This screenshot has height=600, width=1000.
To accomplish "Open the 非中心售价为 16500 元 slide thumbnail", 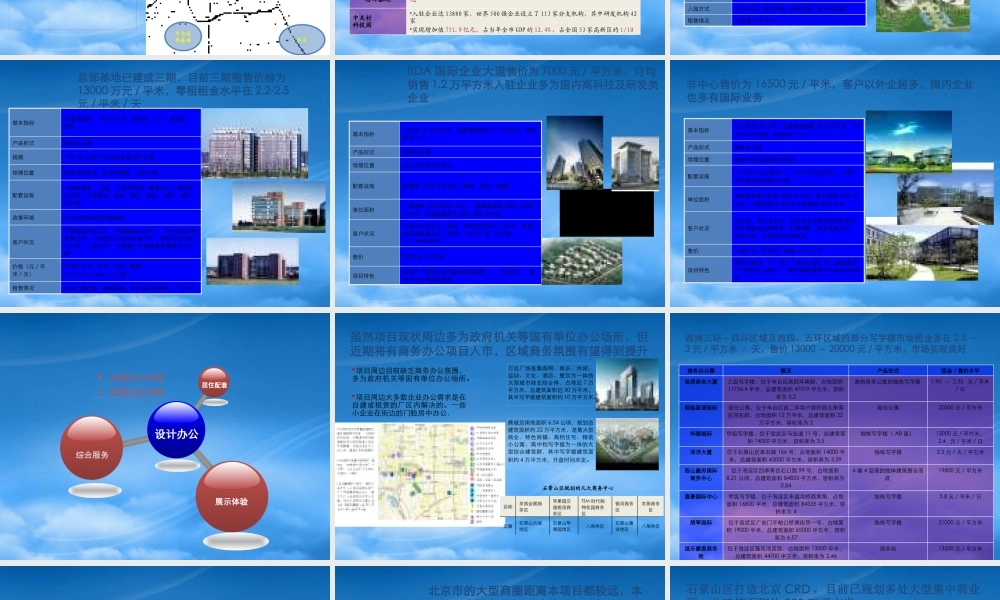I will (835, 183).
